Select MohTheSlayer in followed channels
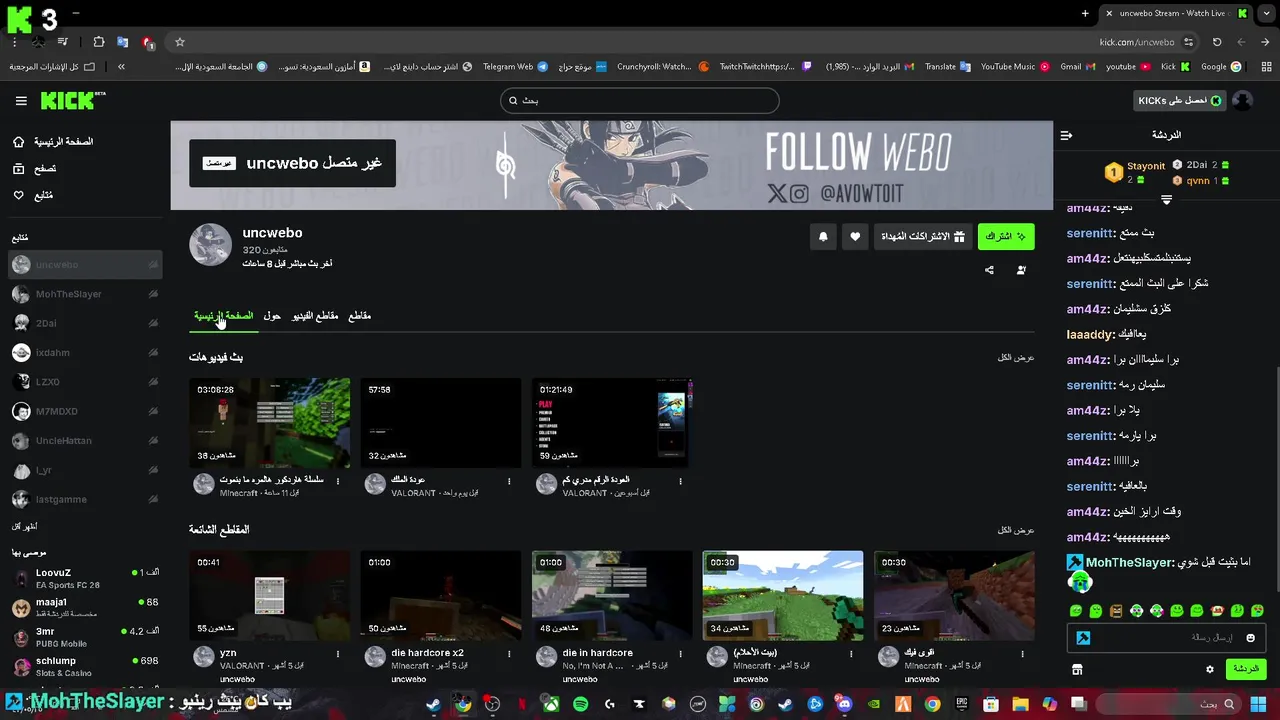The image size is (1280, 720). tap(85, 294)
